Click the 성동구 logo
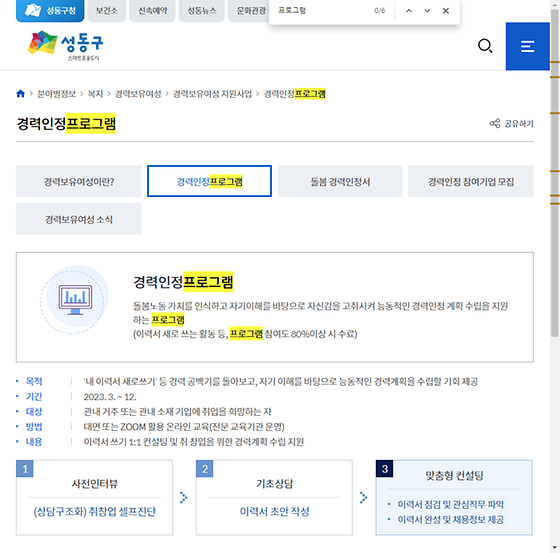 click(x=65, y=46)
